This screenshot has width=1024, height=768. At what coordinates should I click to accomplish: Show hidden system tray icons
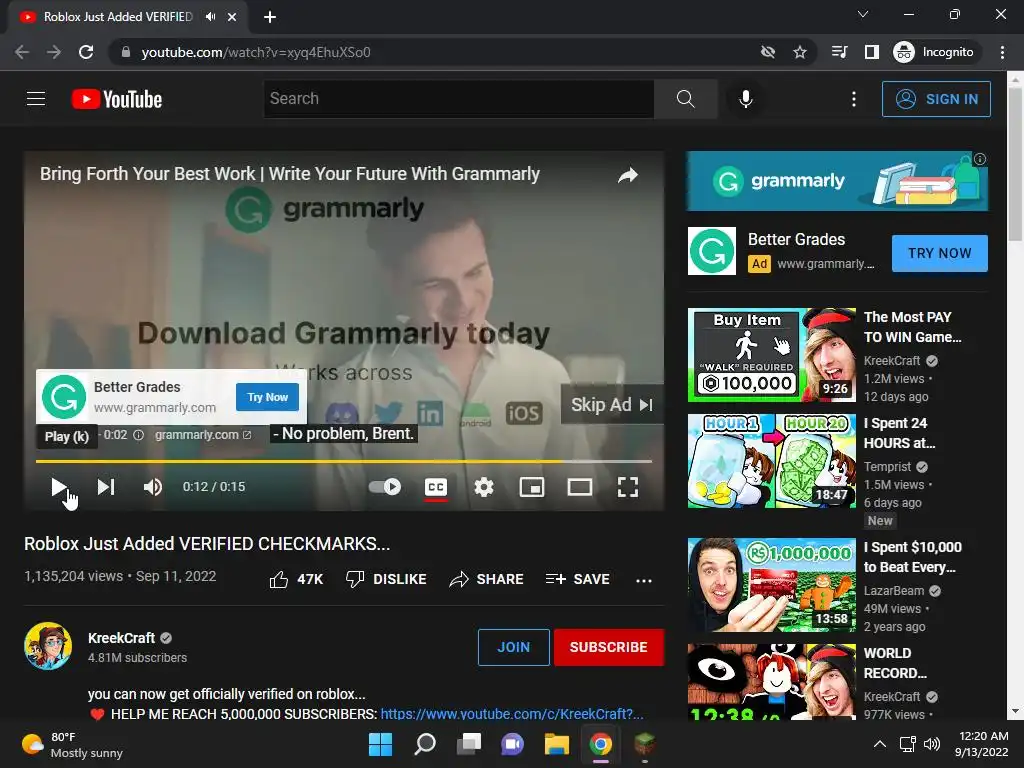tap(880, 744)
